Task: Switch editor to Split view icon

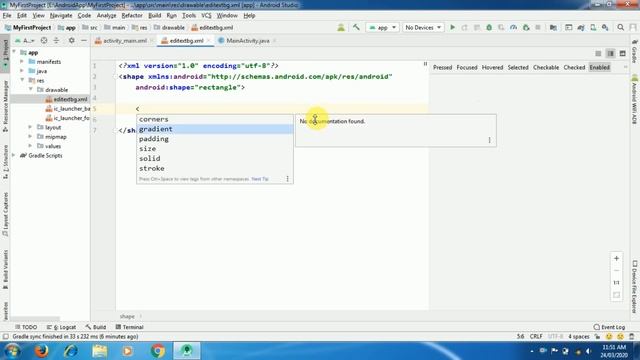Action: [x=610, y=53]
